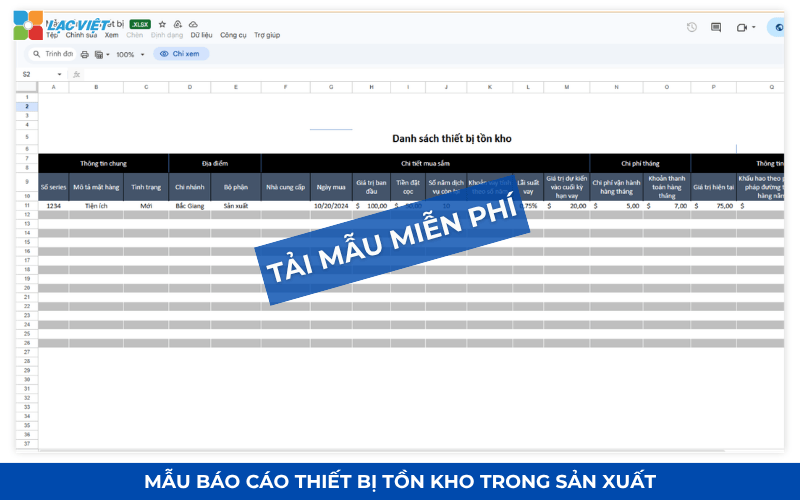Click the "Tiền đặt cọc" header cell
Viewport: 800px width, 500px height.
pyautogui.click(x=408, y=187)
